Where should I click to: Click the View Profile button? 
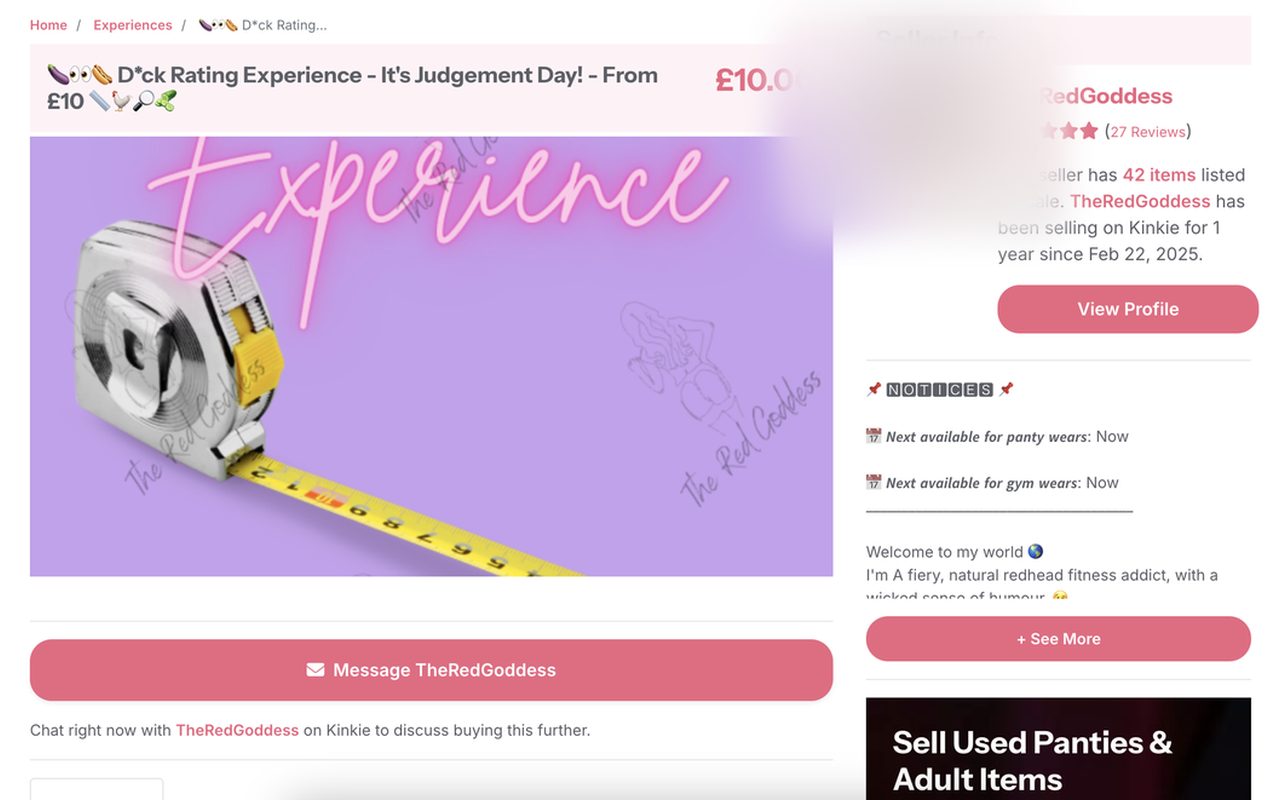[1128, 309]
